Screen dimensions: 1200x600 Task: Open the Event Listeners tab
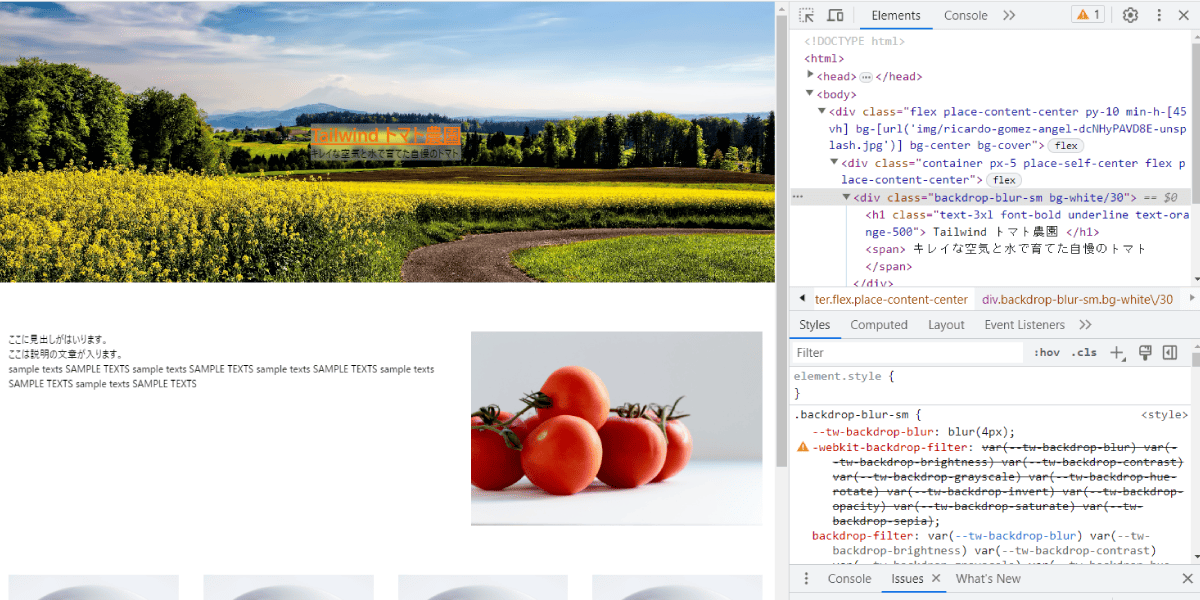coord(1023,325)
